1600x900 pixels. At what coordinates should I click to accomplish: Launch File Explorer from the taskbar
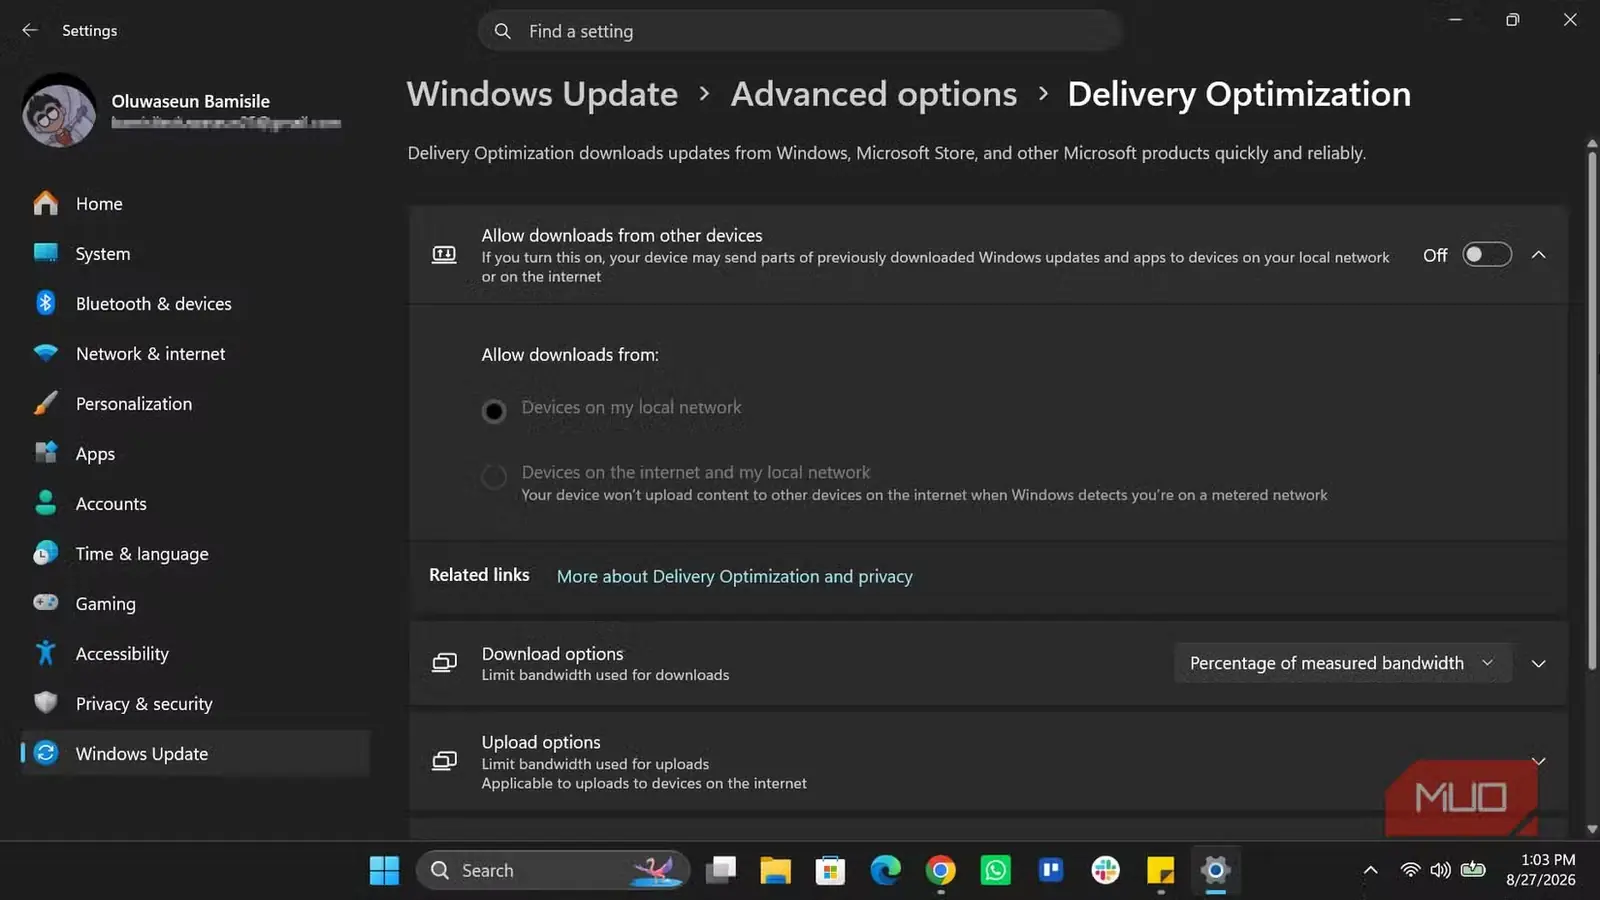pos(775,870)
